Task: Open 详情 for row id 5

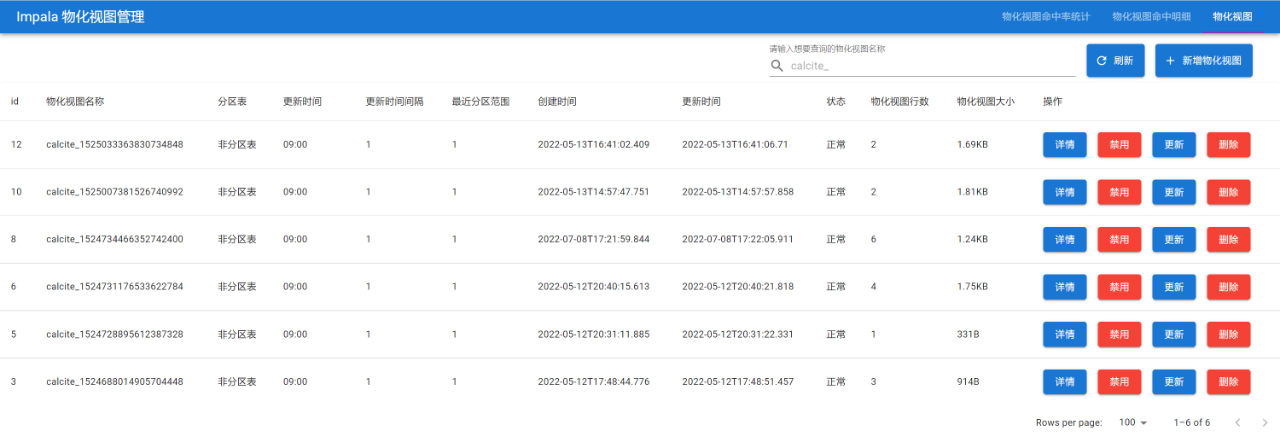Action: [1064, 334]
